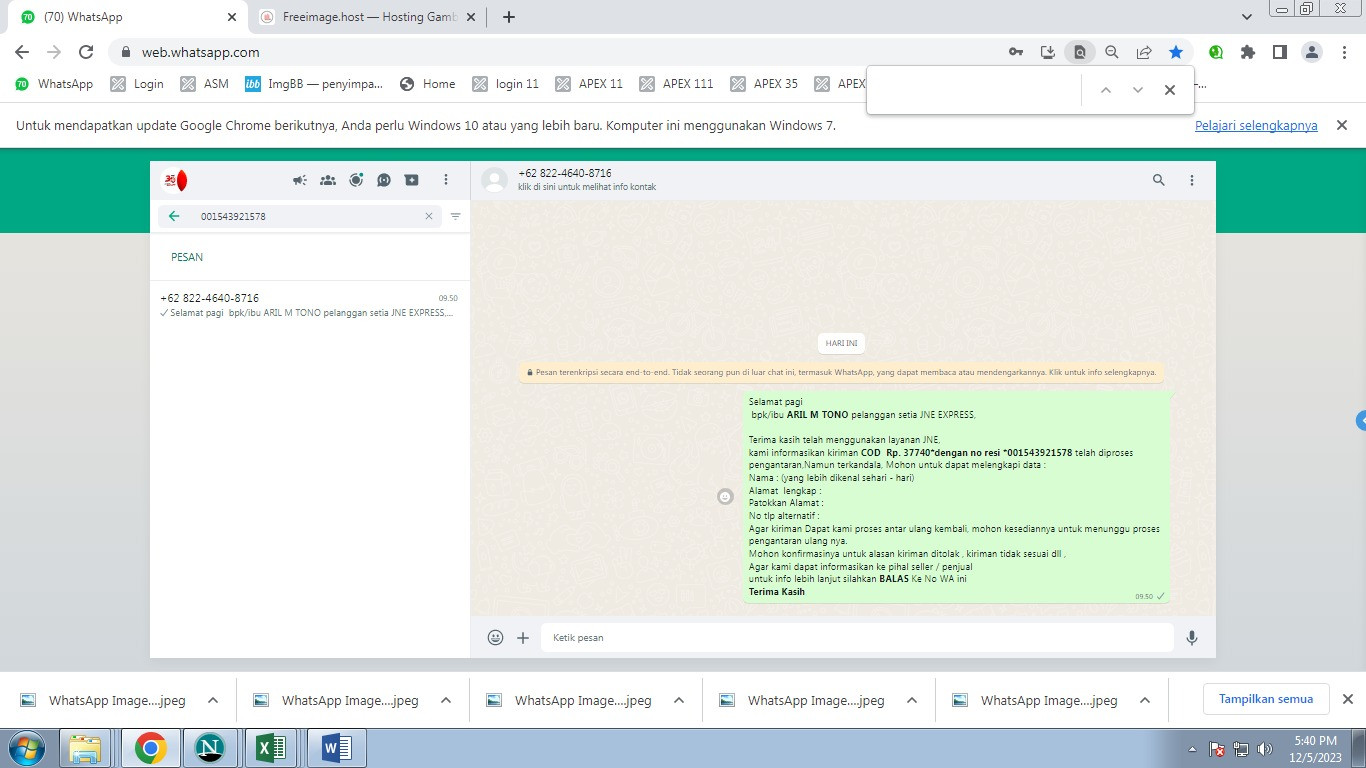Click the Ketik pesan message field

[857, 637]
